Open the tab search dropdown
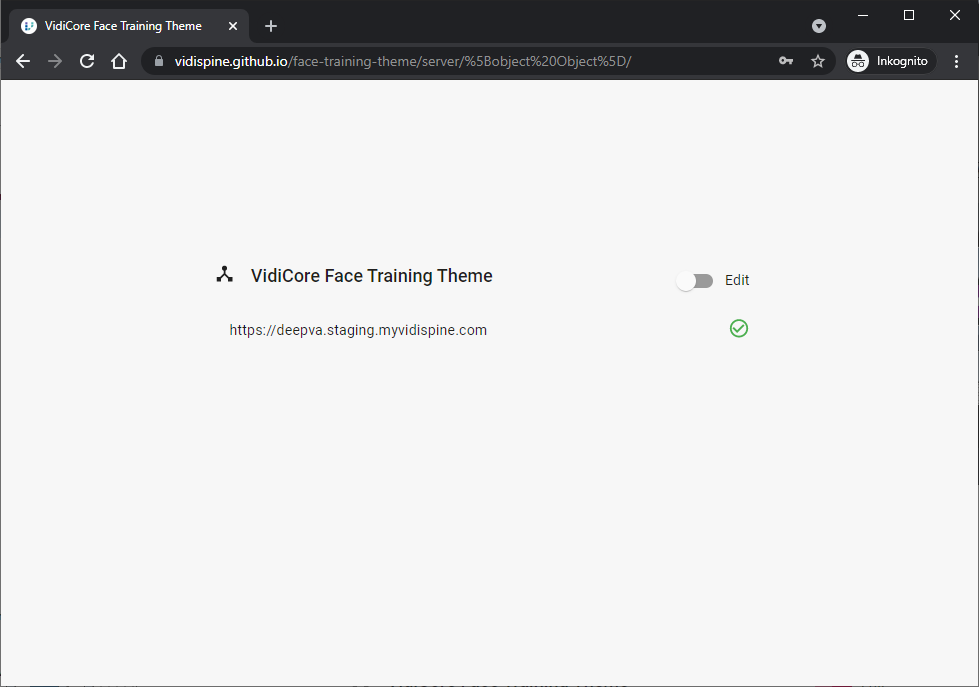 point(819,26)
